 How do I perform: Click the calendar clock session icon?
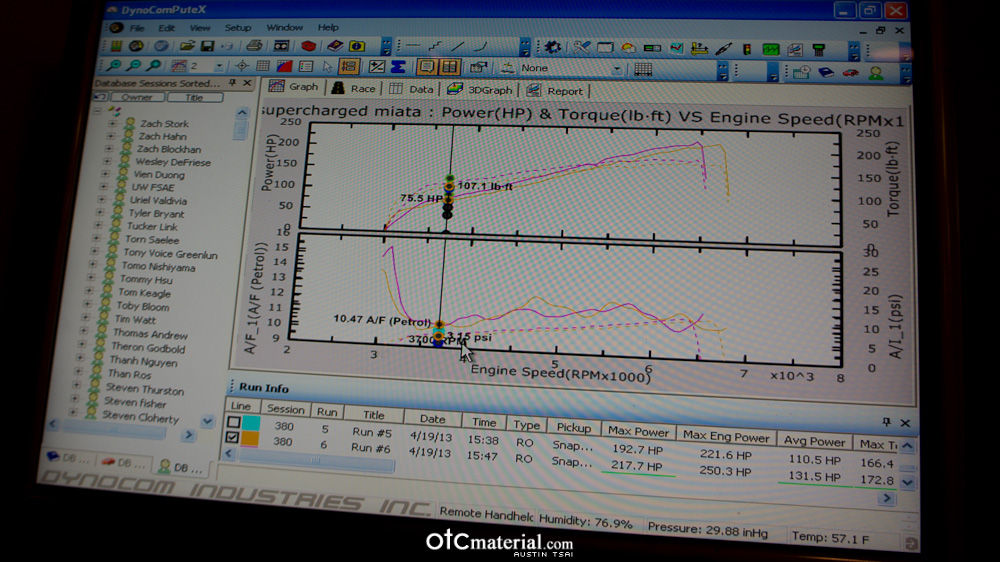802,72
